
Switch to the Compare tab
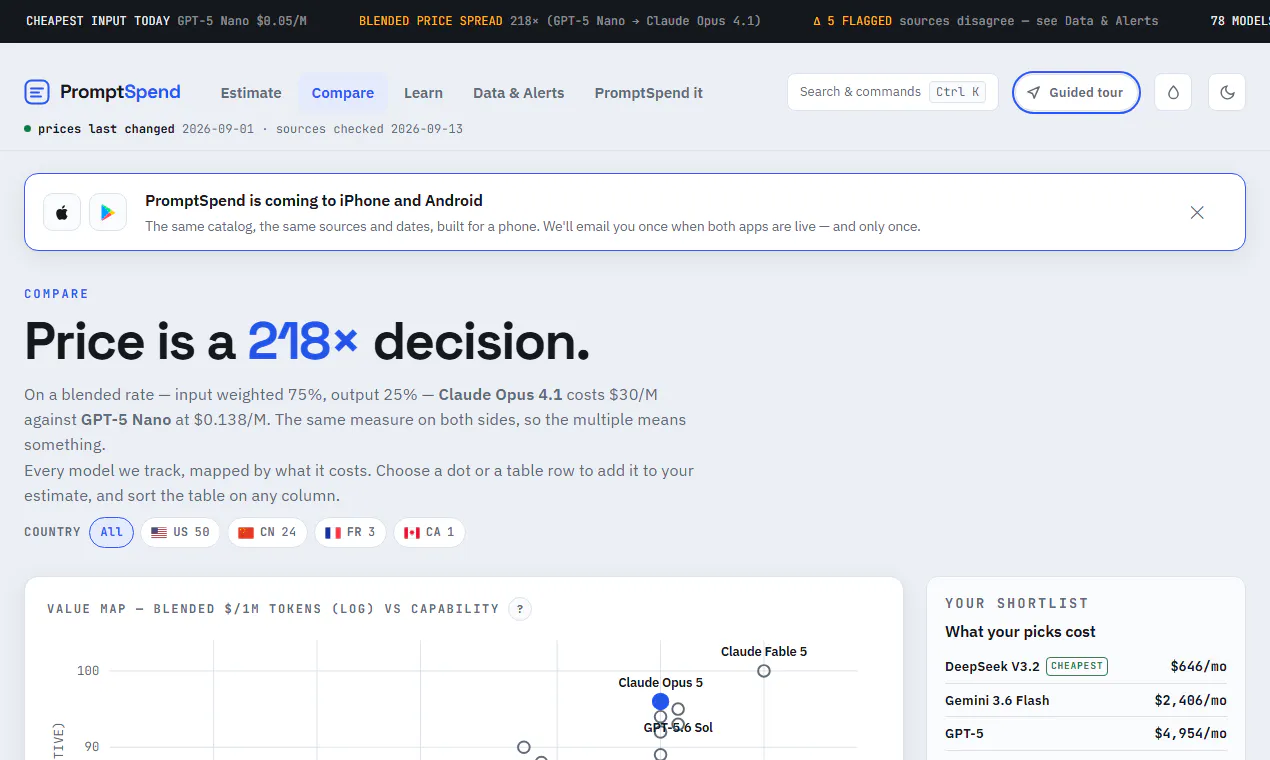tap(343, 93)
